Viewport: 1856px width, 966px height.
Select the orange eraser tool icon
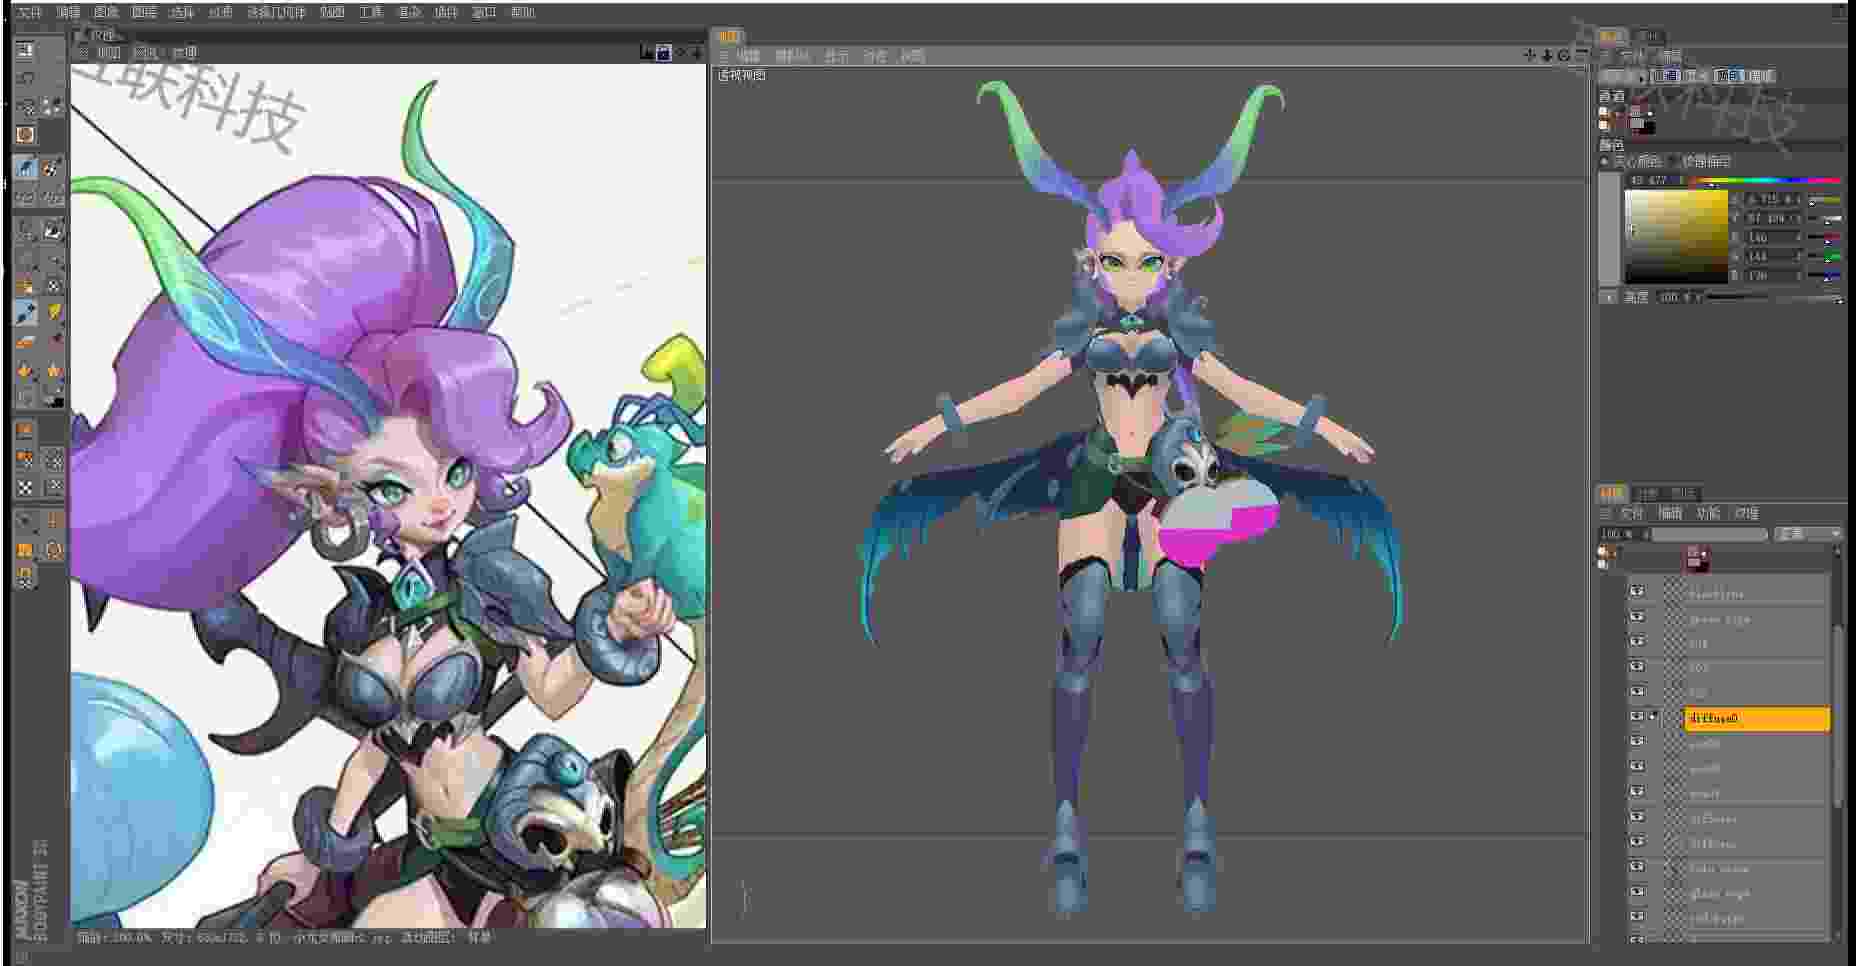(25, 342)
